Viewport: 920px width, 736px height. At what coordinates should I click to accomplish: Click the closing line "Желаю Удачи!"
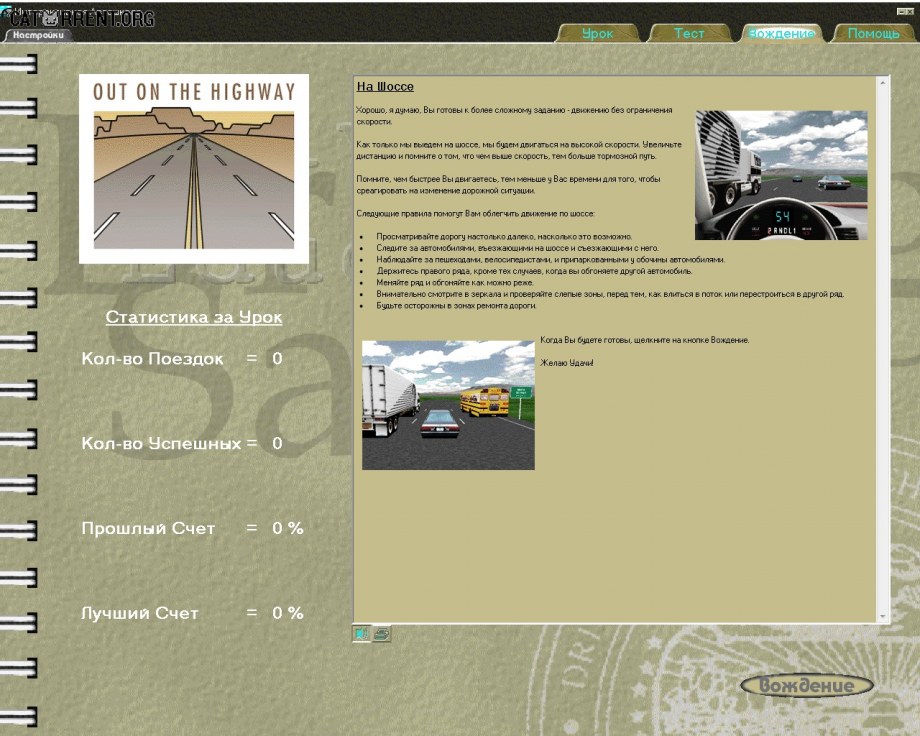tap(566, 363)
